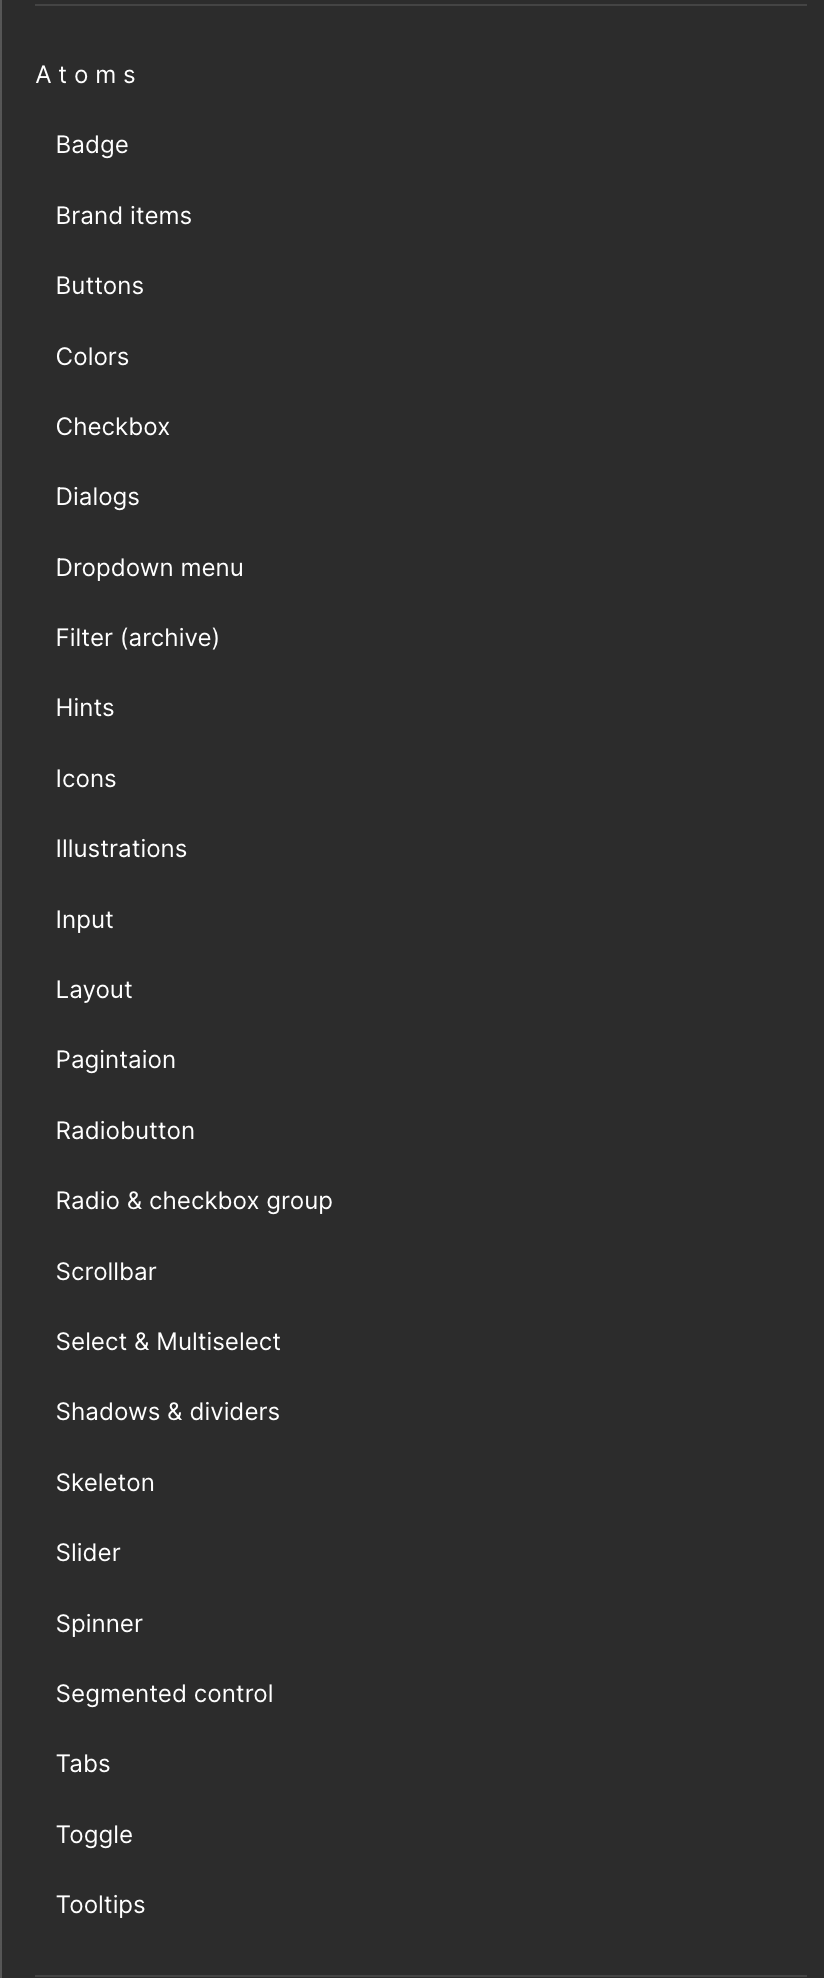This screenshot has height=1978, width=824.
Task: Open the Icons page
Action: [86, 779]
